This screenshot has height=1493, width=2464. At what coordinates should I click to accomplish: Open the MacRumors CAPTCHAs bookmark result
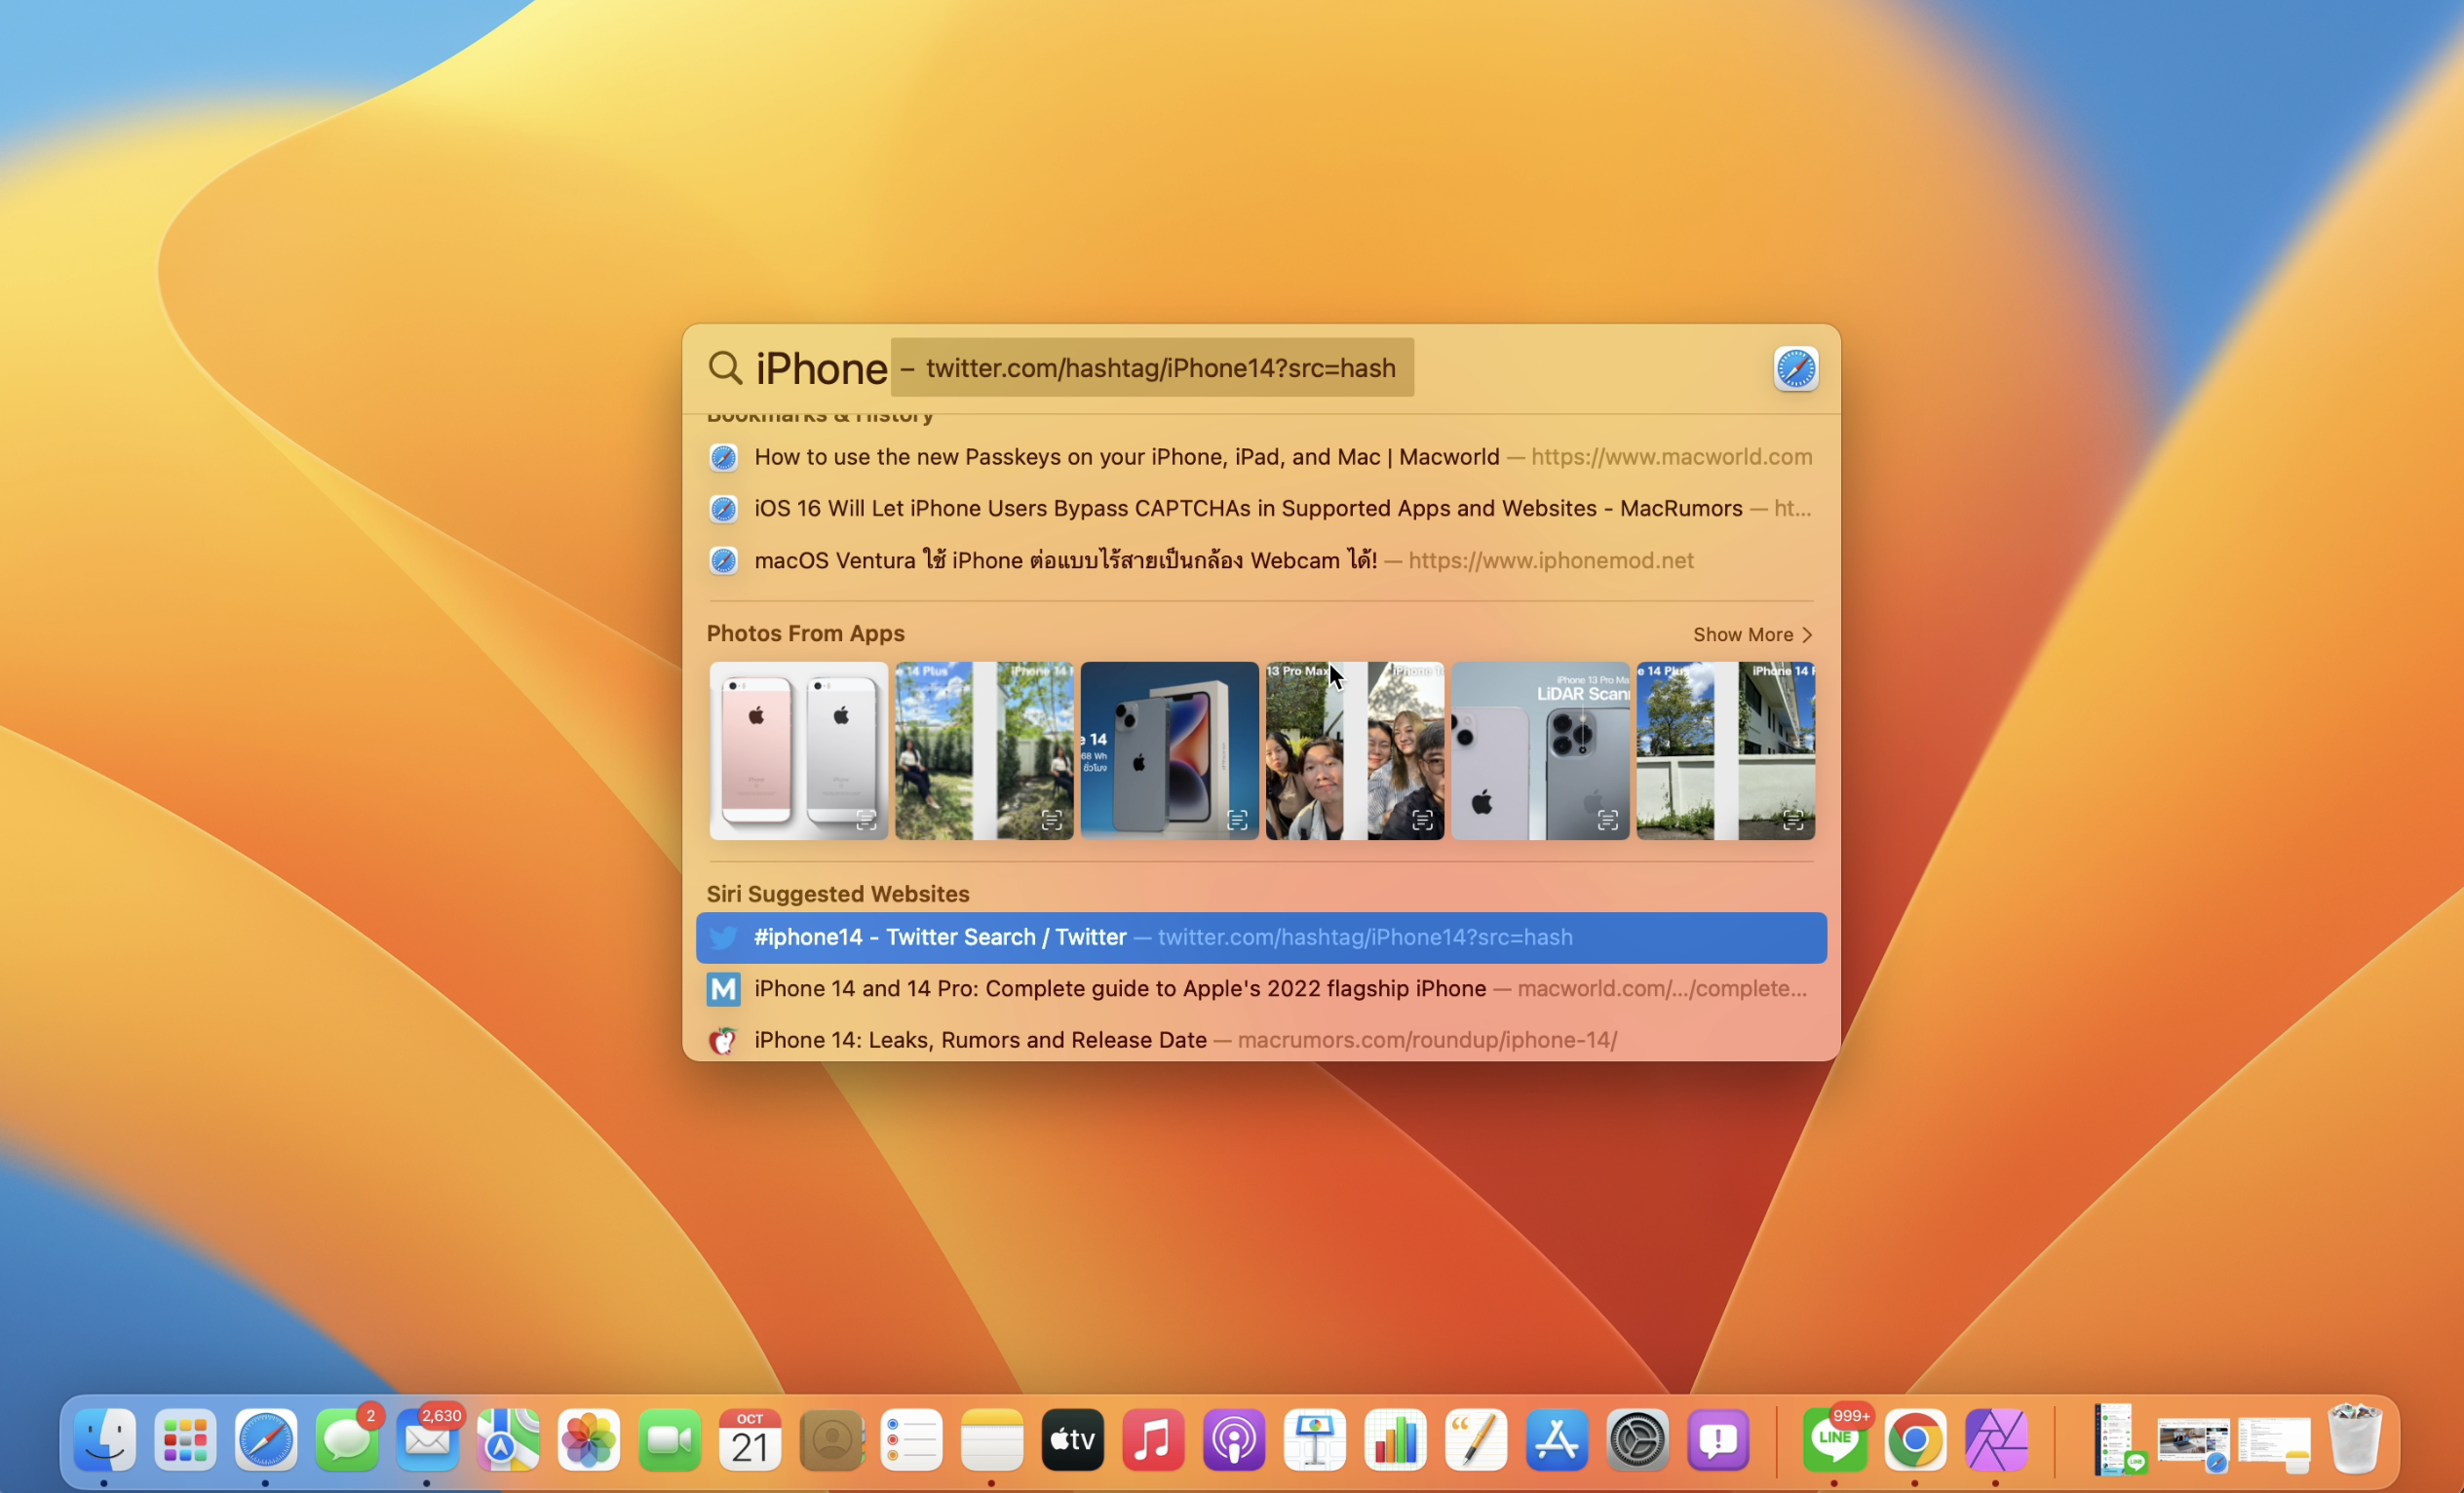[x=1247, y=509]
